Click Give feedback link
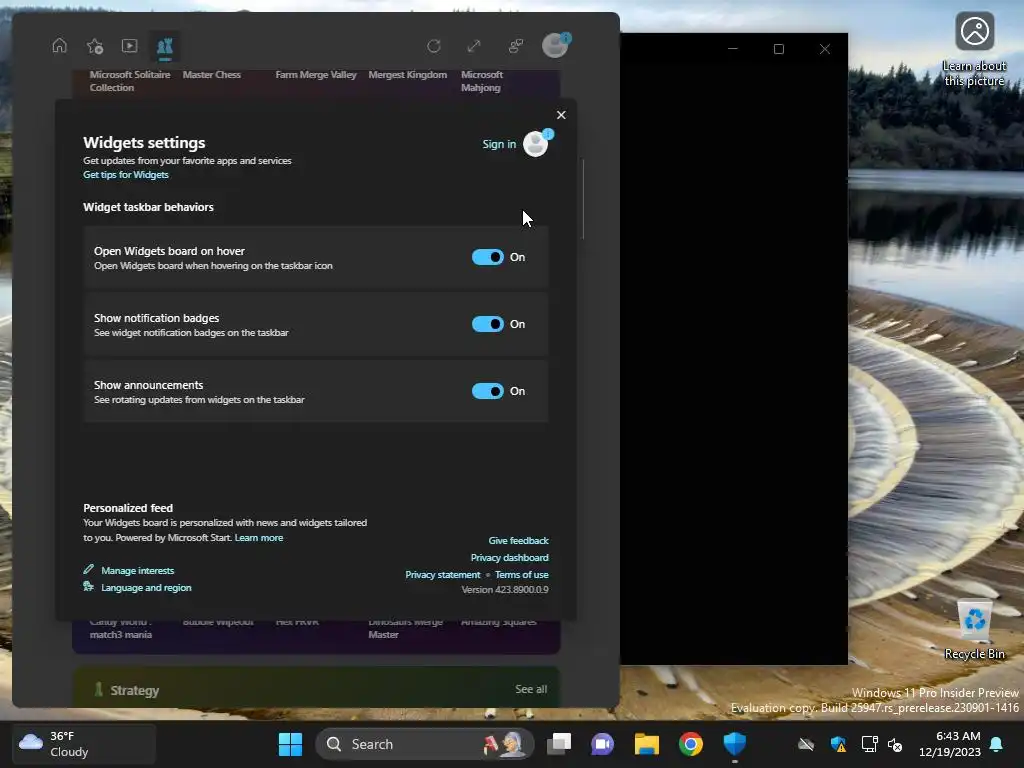 coord(519,541)
